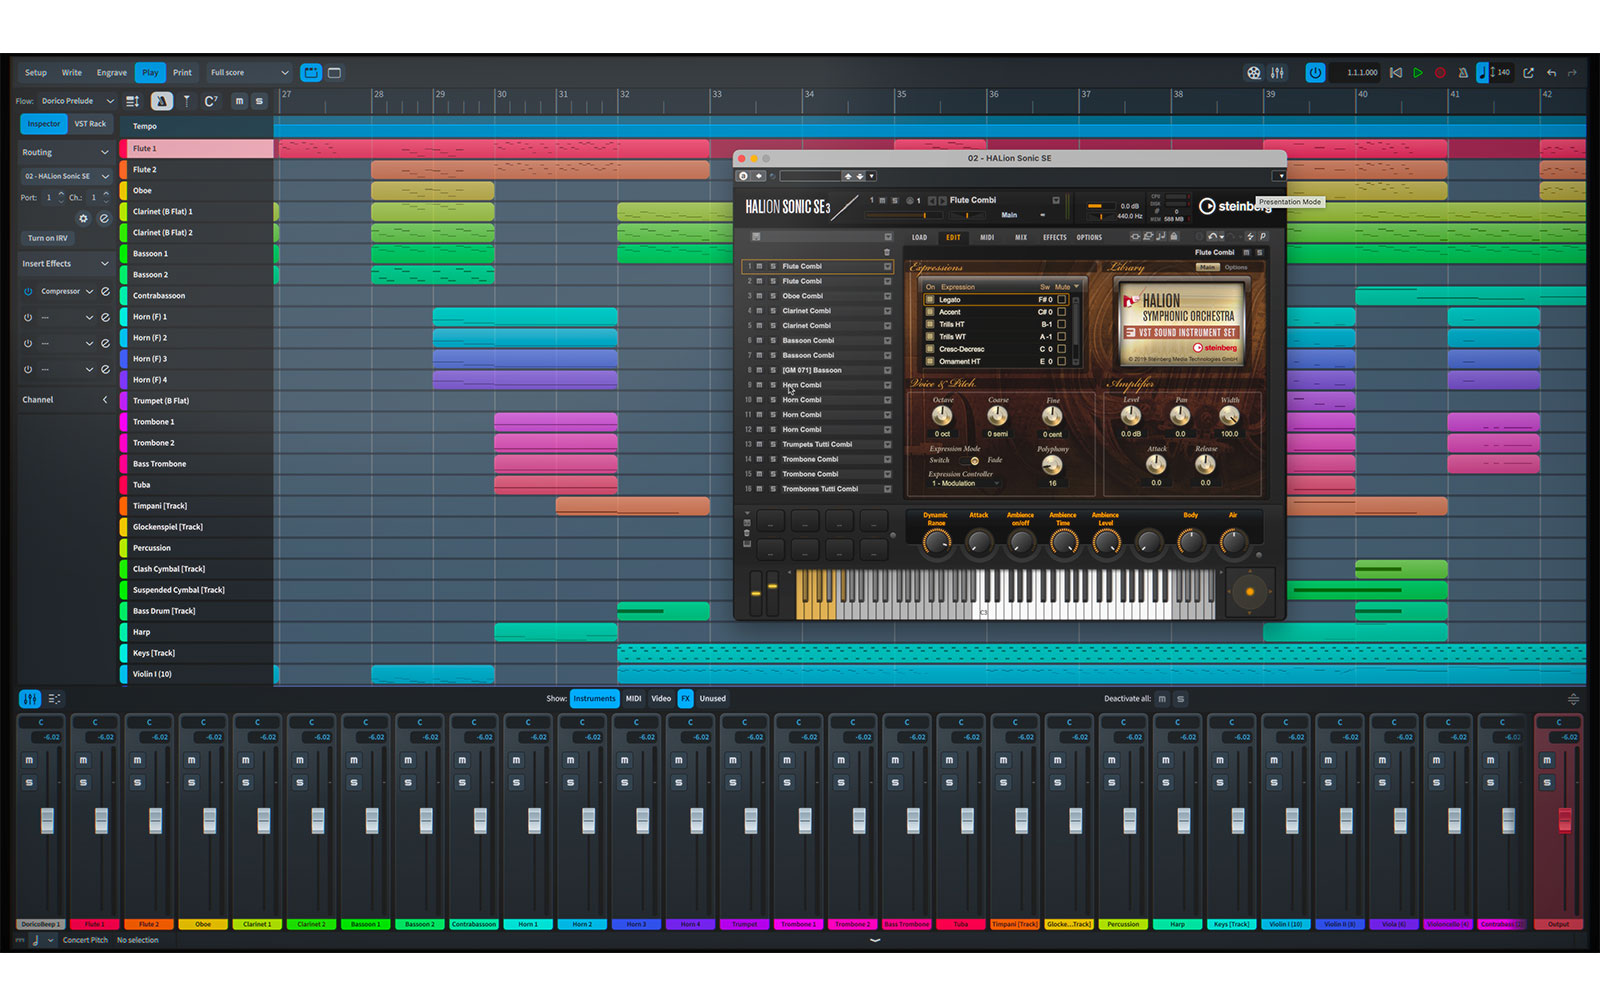Click the red record button
This screenshot has width=1600, height=1007.
[1440, 73]
